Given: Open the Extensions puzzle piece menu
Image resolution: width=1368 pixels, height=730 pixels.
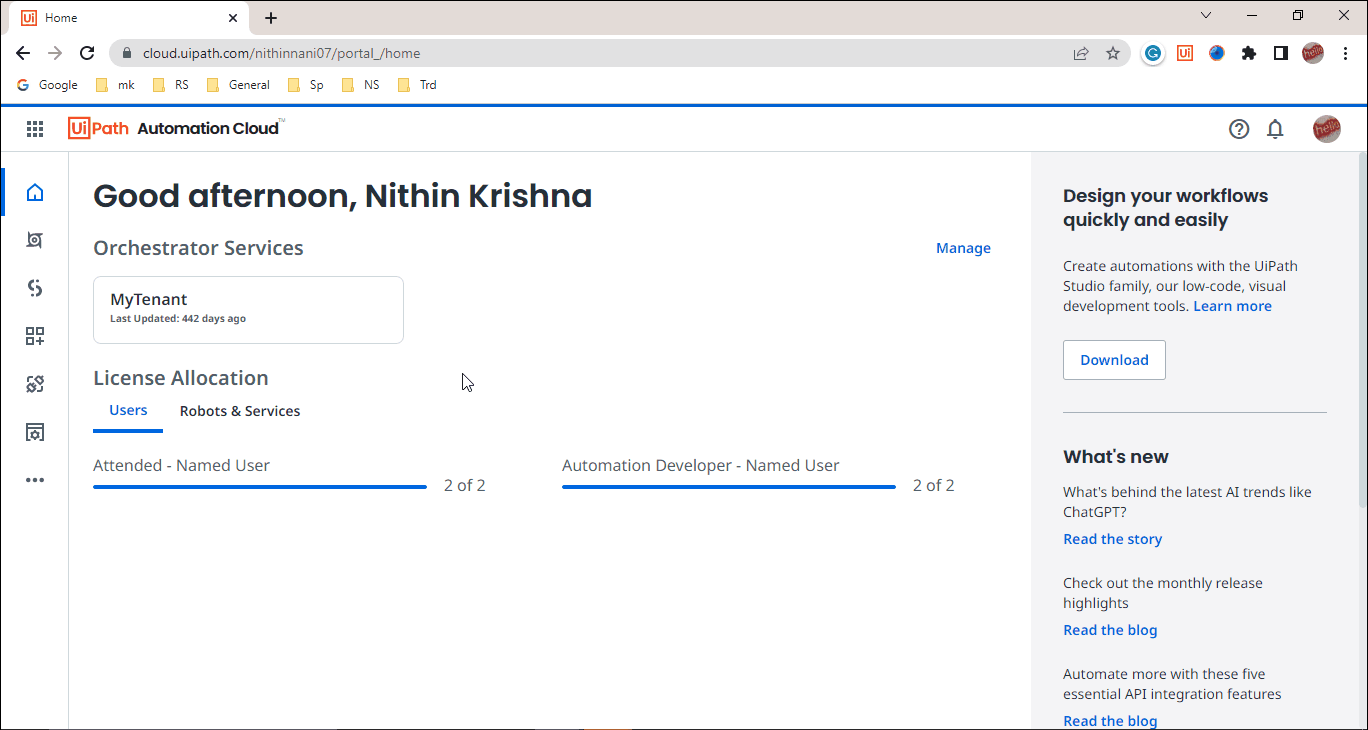Looking at the screenshot, I should tap(1249, 54).
